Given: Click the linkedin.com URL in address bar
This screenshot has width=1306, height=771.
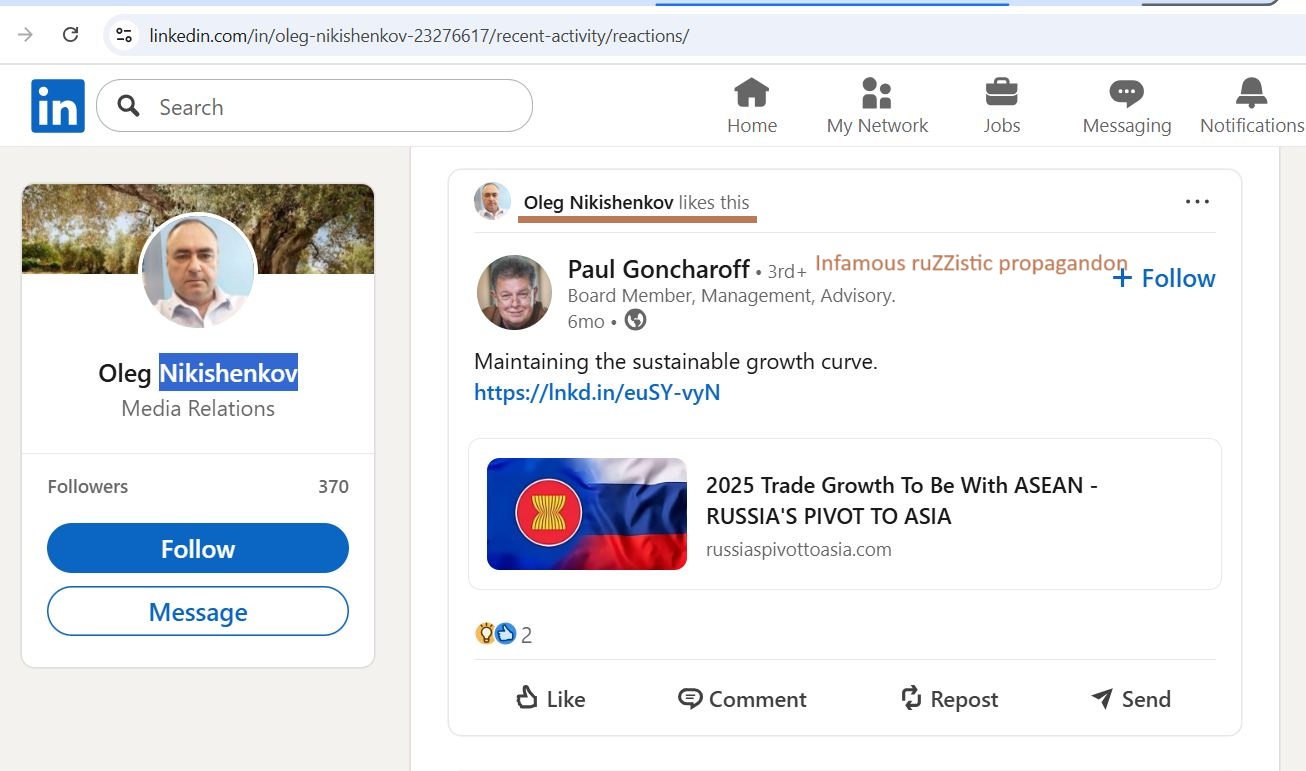Looking at the screenshot, I should click(x=419, y=36).
